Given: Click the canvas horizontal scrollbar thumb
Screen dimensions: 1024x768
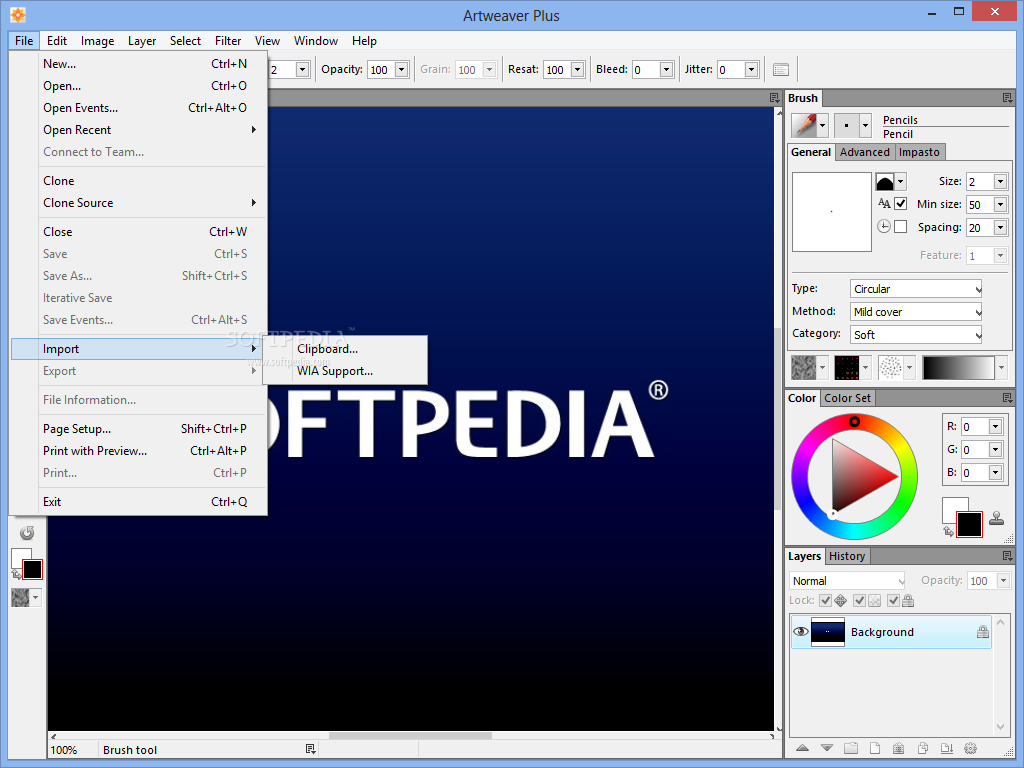Looking at the screenshot, I should point(410,736).
